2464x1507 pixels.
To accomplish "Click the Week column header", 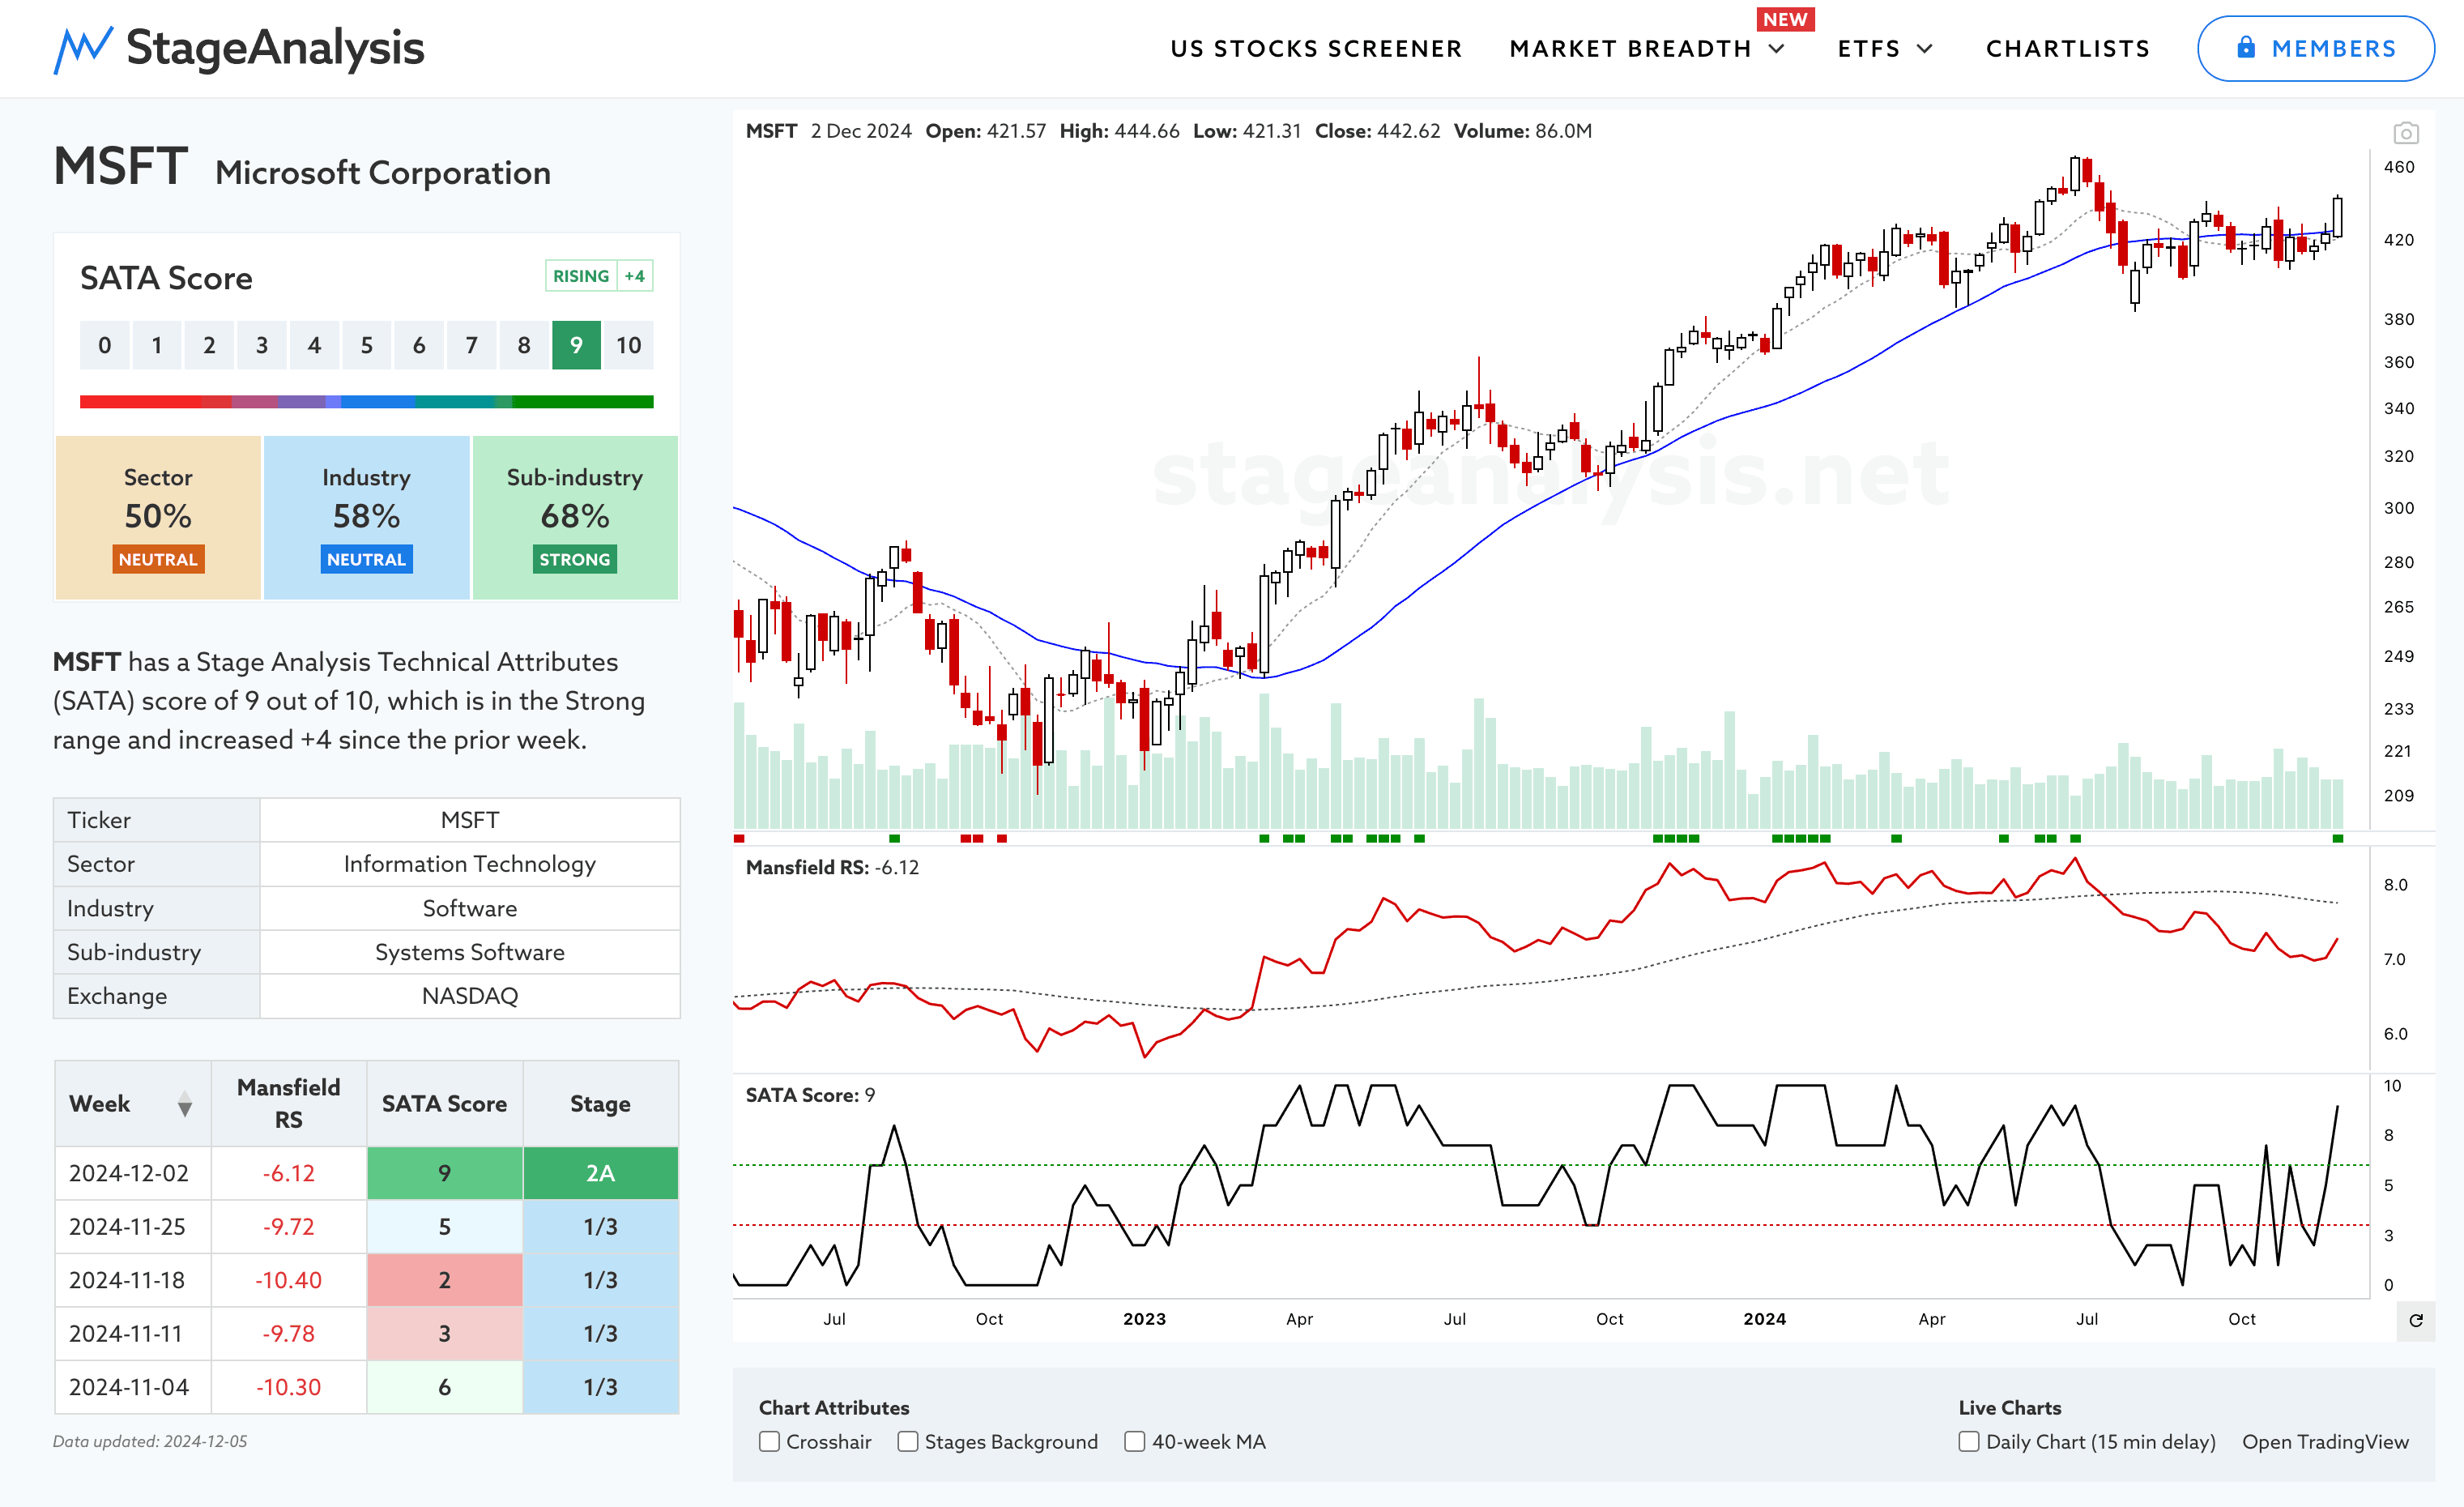I will point(132,1104).
